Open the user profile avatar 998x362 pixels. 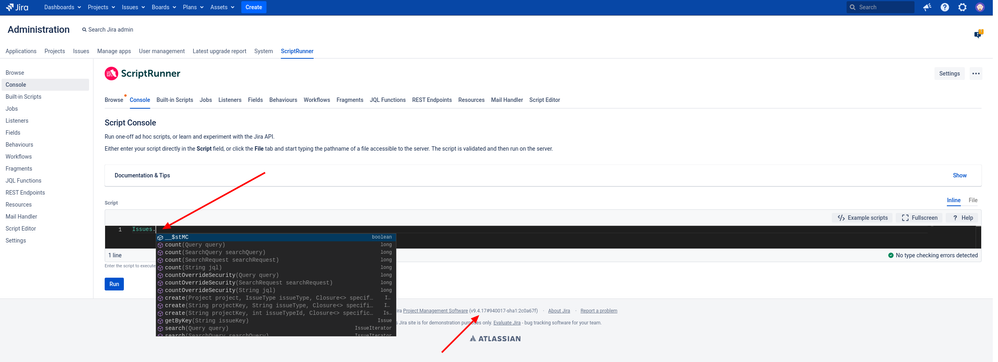tap(980, 7)
